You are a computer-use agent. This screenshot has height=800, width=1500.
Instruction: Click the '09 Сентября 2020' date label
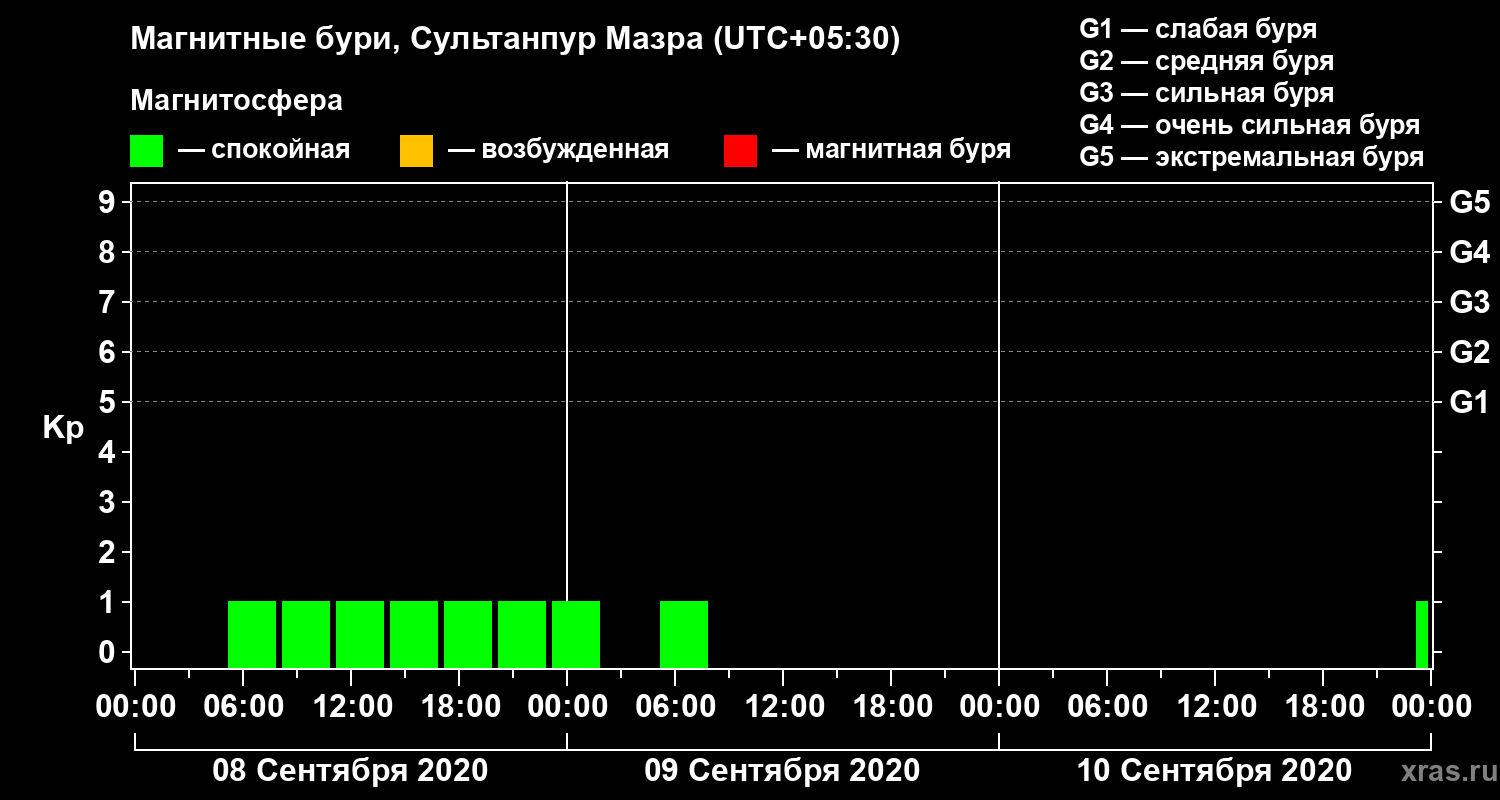coord(782,771)
